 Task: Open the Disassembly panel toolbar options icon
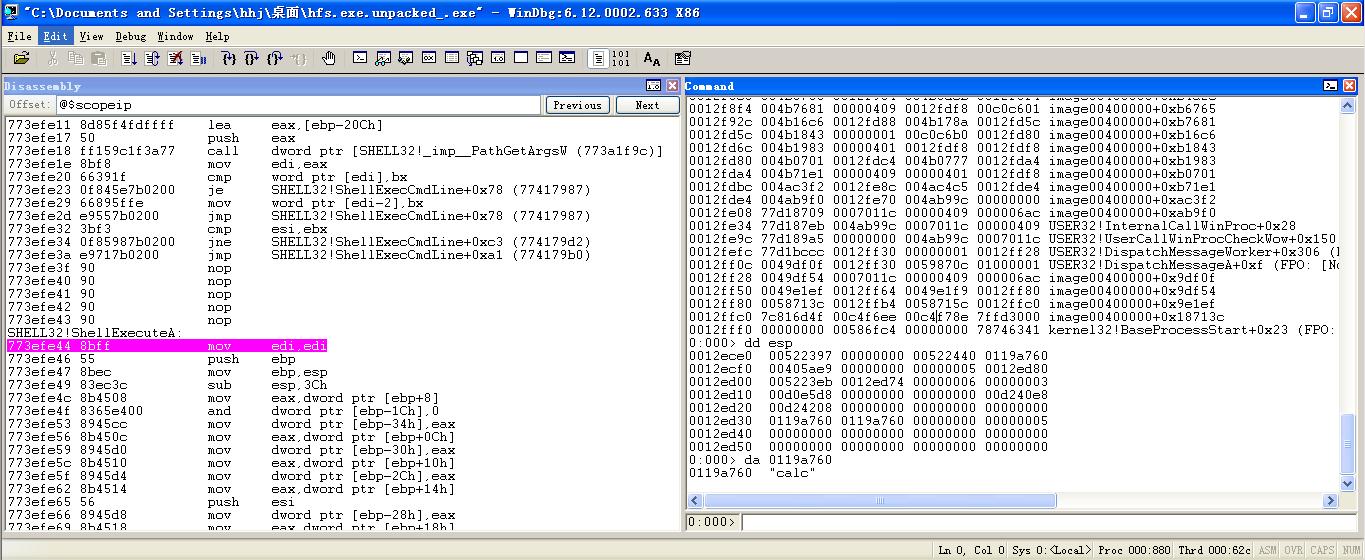(x=653, y=86)
